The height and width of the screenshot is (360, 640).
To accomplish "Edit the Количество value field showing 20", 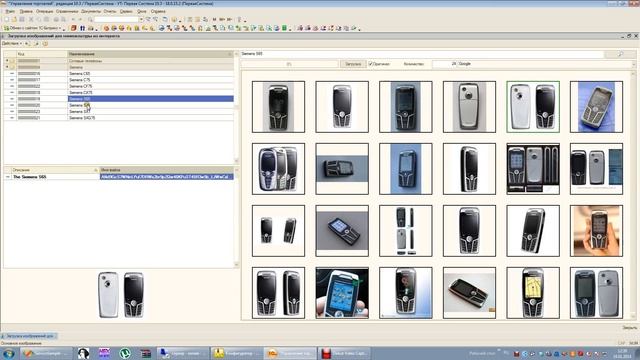I will pyautogui.click(x=444, y=64).
